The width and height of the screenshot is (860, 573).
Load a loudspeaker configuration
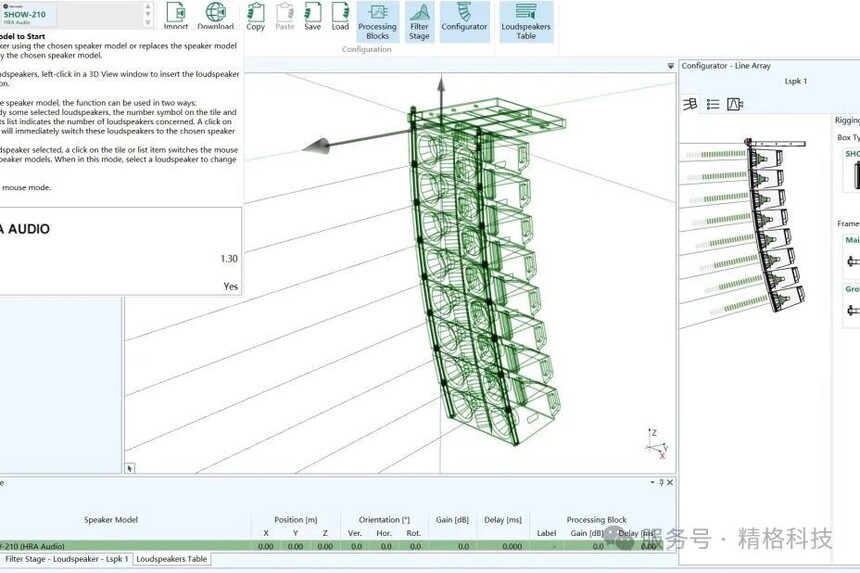(x=340, y=16)
